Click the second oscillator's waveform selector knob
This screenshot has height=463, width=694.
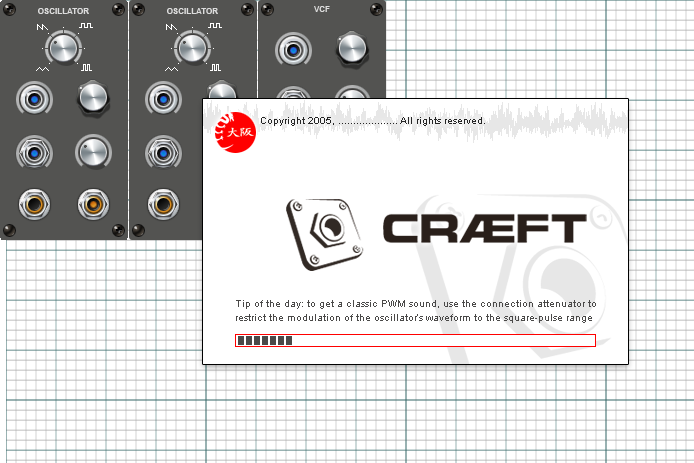coord(192,47)
